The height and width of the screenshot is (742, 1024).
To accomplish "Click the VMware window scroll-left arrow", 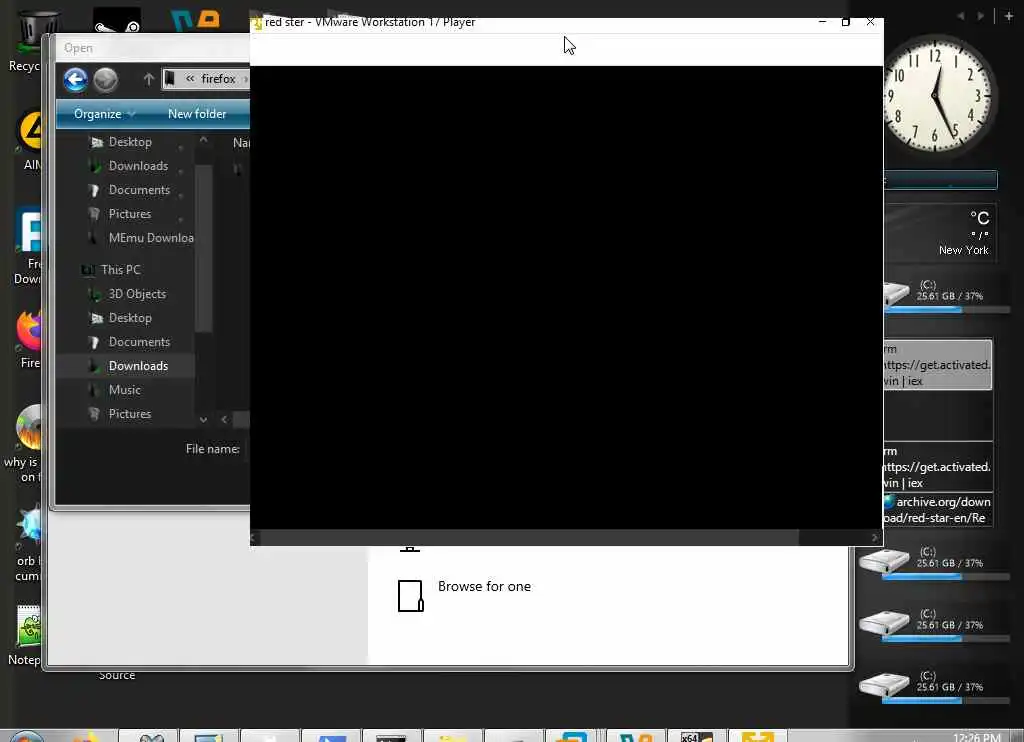I will [254, 538].
